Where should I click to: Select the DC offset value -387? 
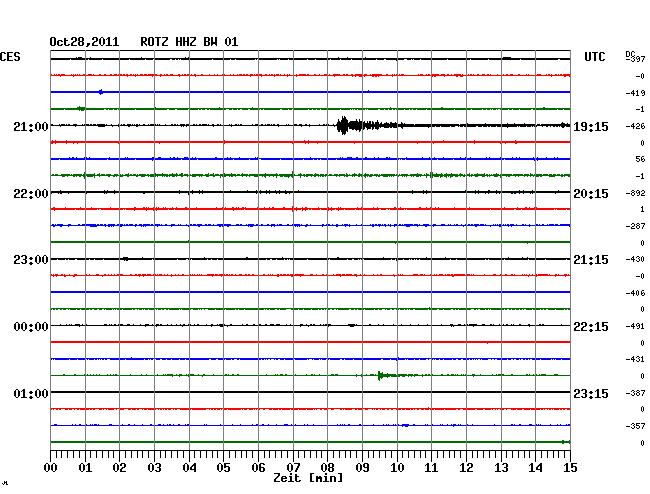click(635, 393)
